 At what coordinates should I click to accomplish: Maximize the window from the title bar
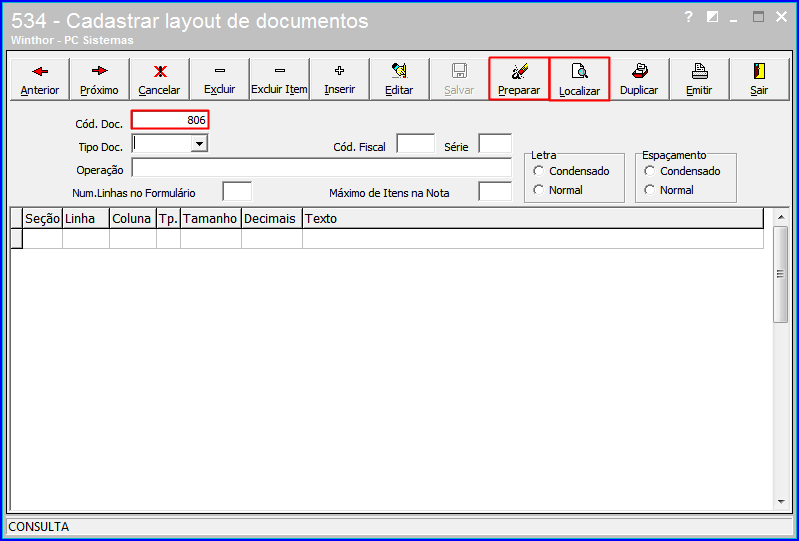(759, 17)
